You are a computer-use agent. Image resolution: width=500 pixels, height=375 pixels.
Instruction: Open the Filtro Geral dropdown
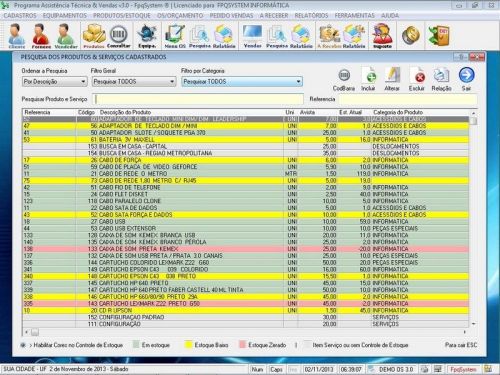134,81
